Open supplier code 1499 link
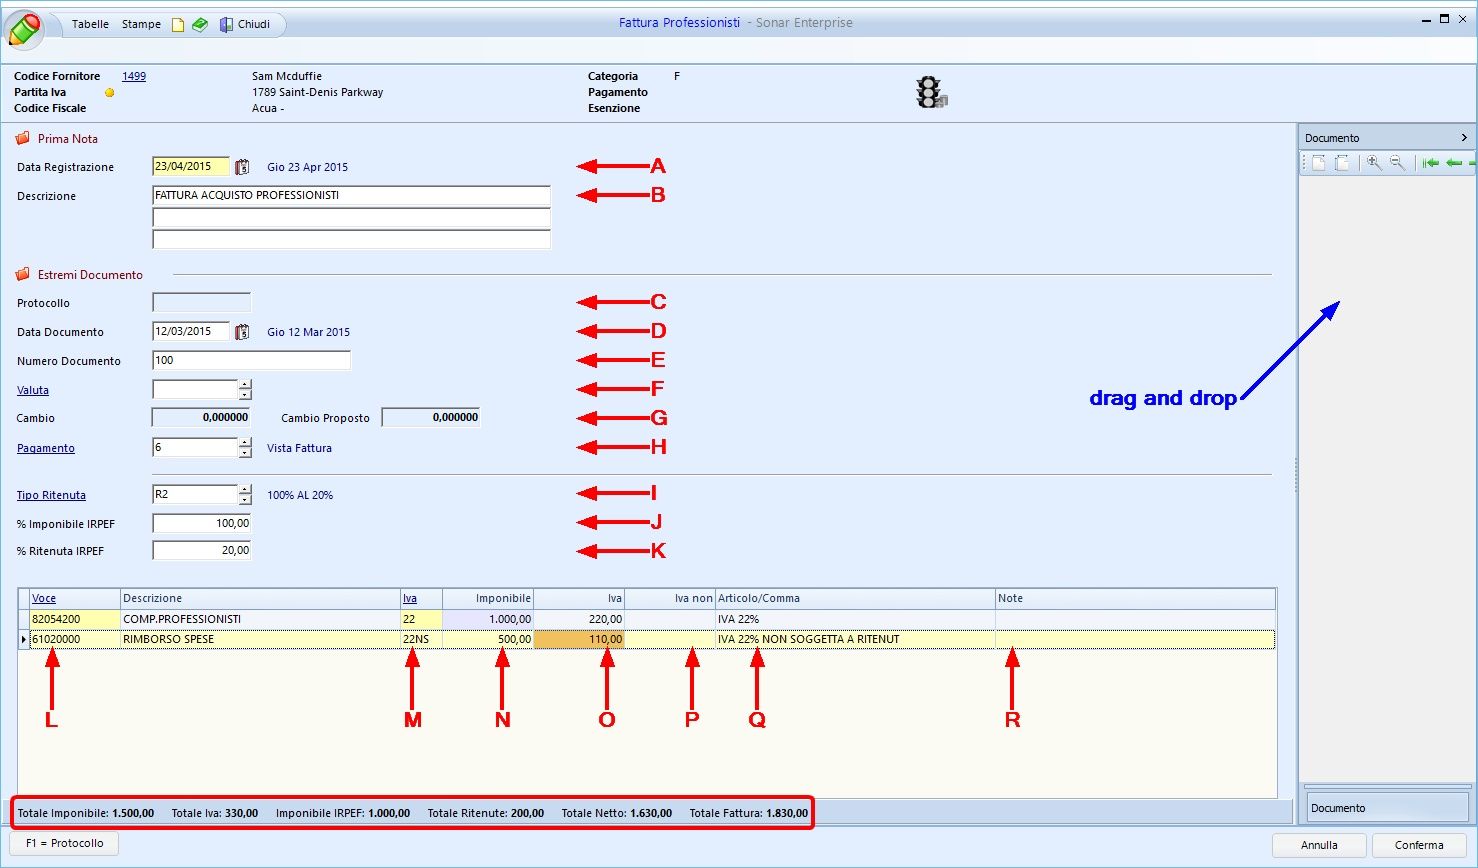Viewport: 1478px width, 868px height. [134, 76]
